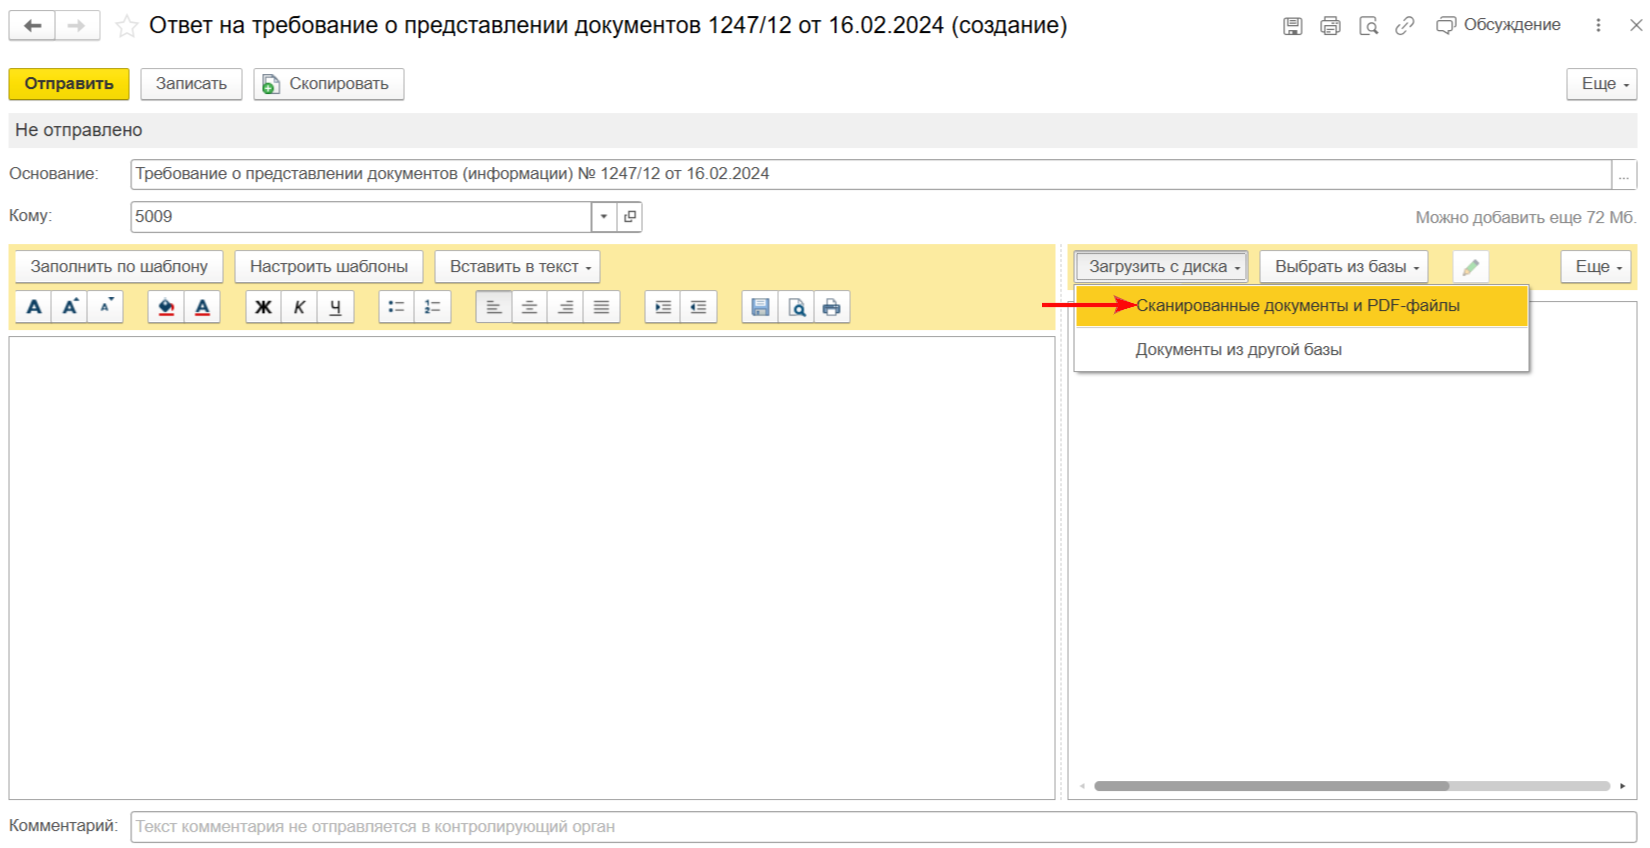Align text to the right
1650x848 pixels.
pos(566,307)
